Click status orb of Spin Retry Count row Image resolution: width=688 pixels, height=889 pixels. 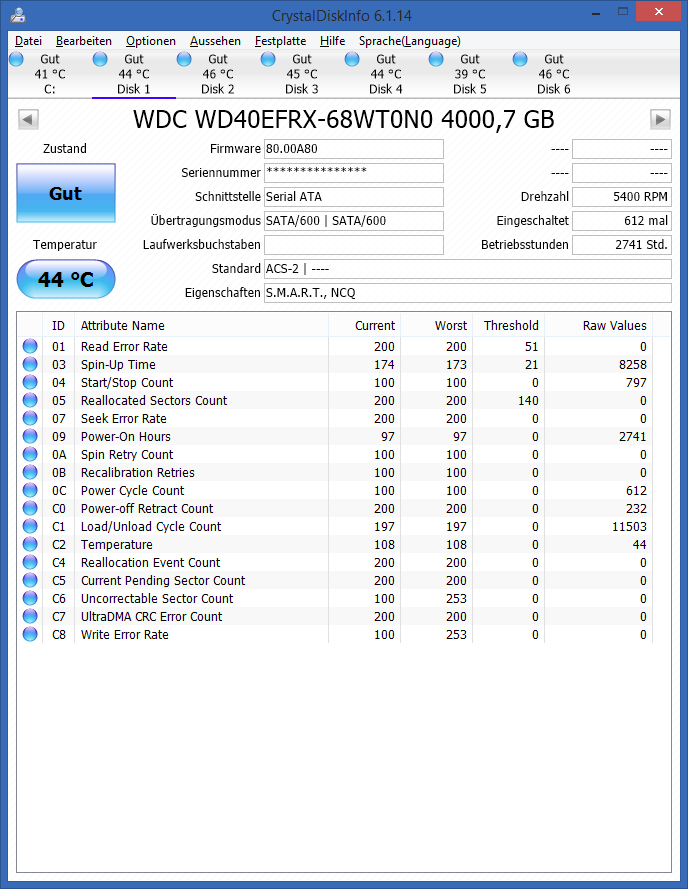click(30, 454)
